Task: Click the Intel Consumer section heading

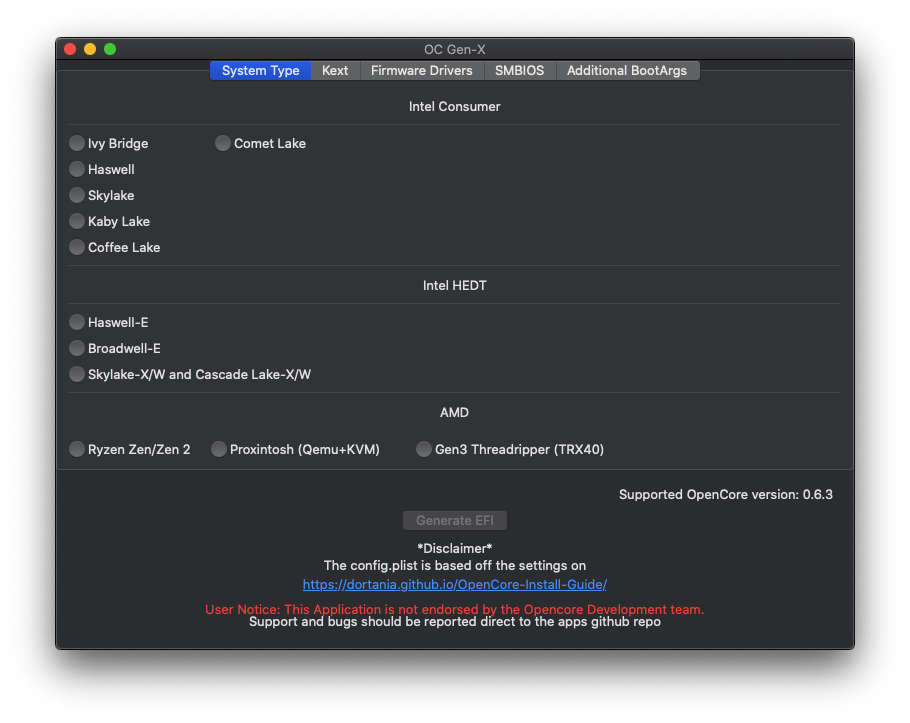Action: coord(454,107)
